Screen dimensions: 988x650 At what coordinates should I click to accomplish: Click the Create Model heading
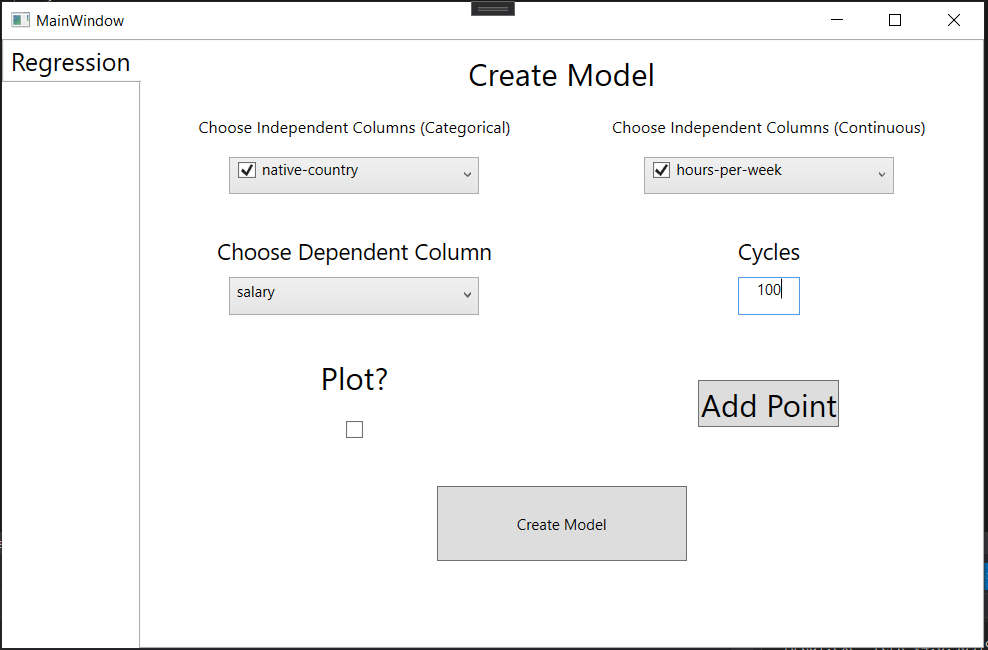click(x=561, y=76)
